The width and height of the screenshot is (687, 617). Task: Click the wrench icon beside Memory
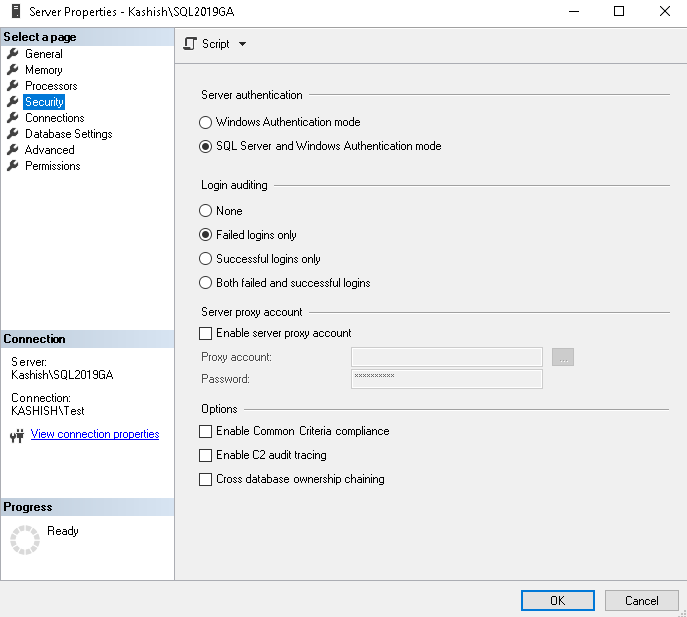click(13, 70)
